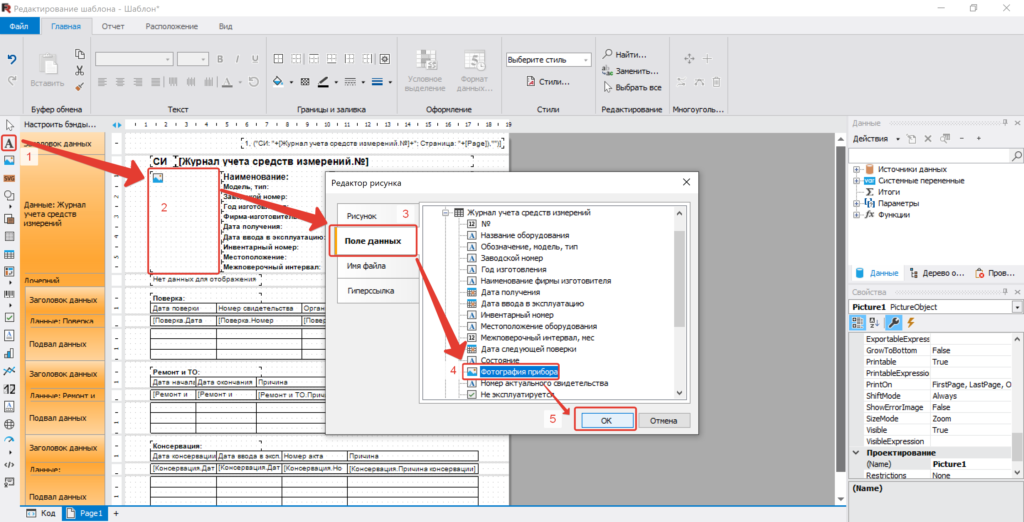Click the Cut scissors icon
The width and height of the screenshot is (1024, 522).
point(79,70)
